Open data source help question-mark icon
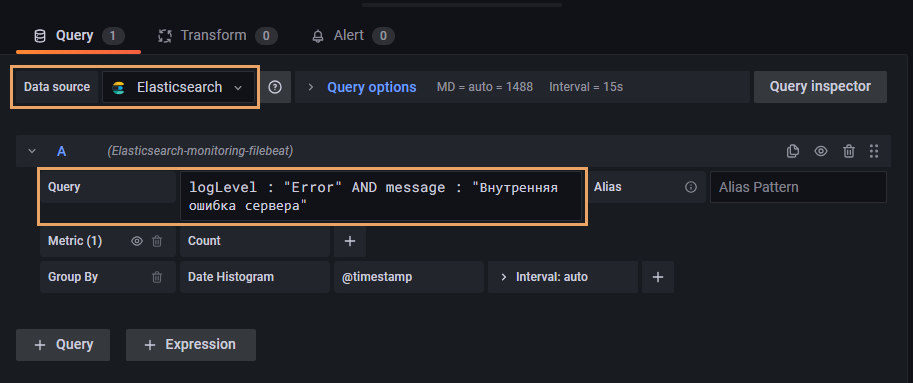This screenshot has width=913, height=383. [x=275, y=87]
